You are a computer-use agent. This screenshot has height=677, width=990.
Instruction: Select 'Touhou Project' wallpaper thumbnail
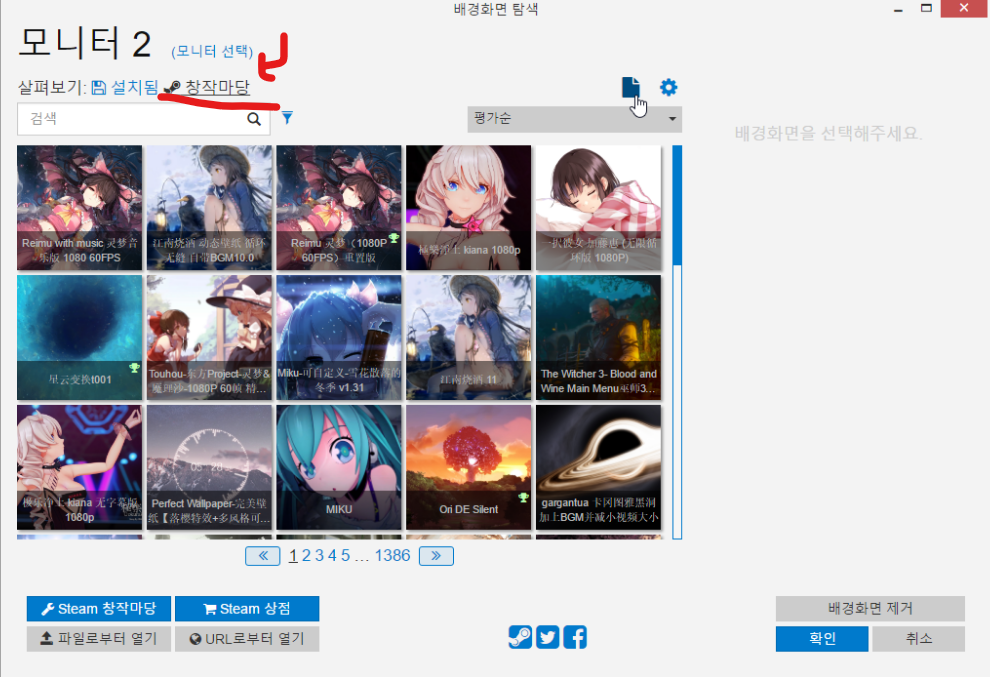(x=210, y=337)
